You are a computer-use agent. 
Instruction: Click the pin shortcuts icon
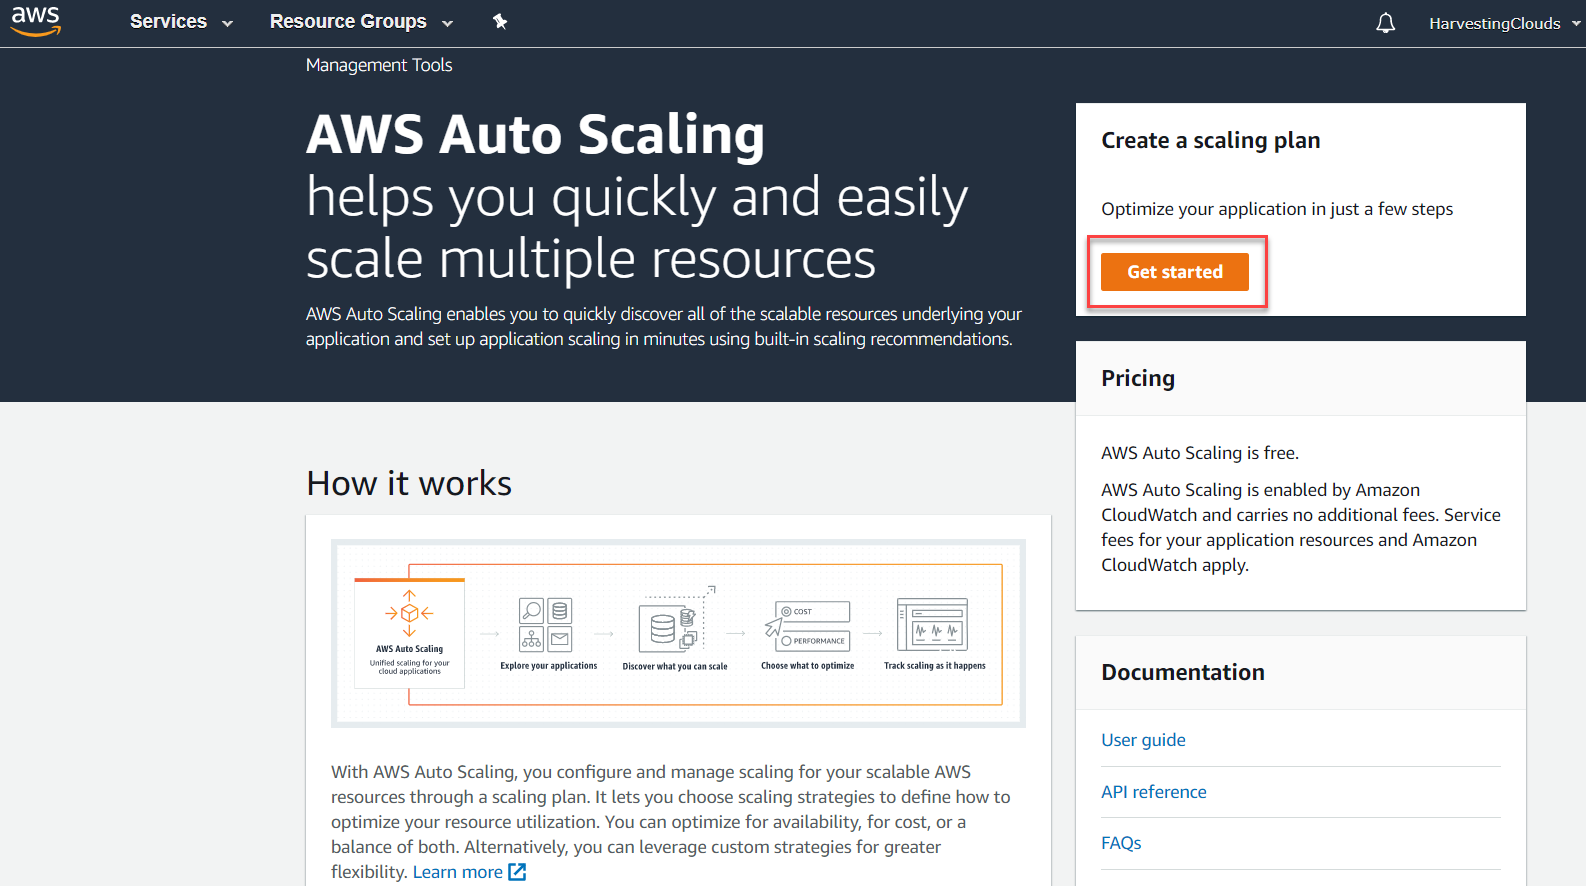[x=500, y=22]
